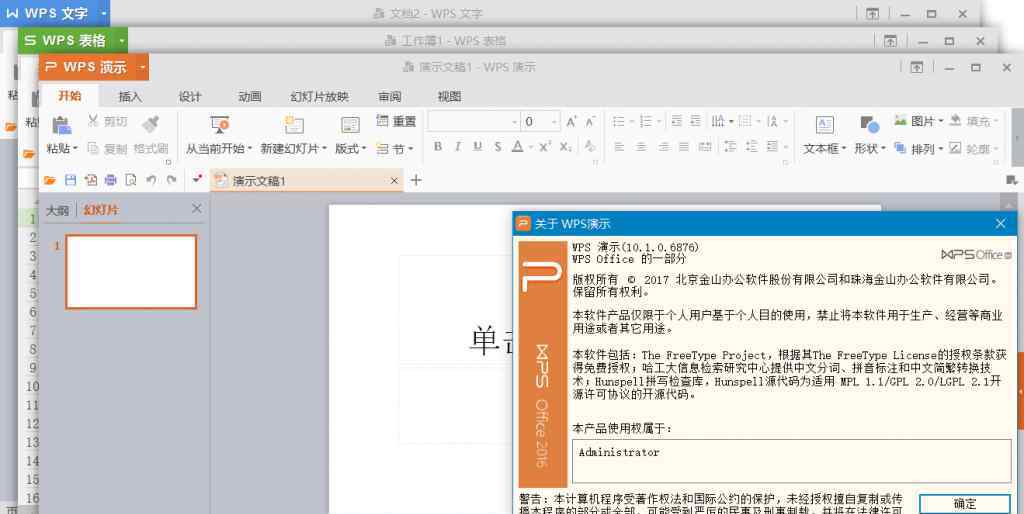This screenshot has height=514, width=1024.
Task: Insert a Text Box (文本框) icon
Action: click(824, 125)
